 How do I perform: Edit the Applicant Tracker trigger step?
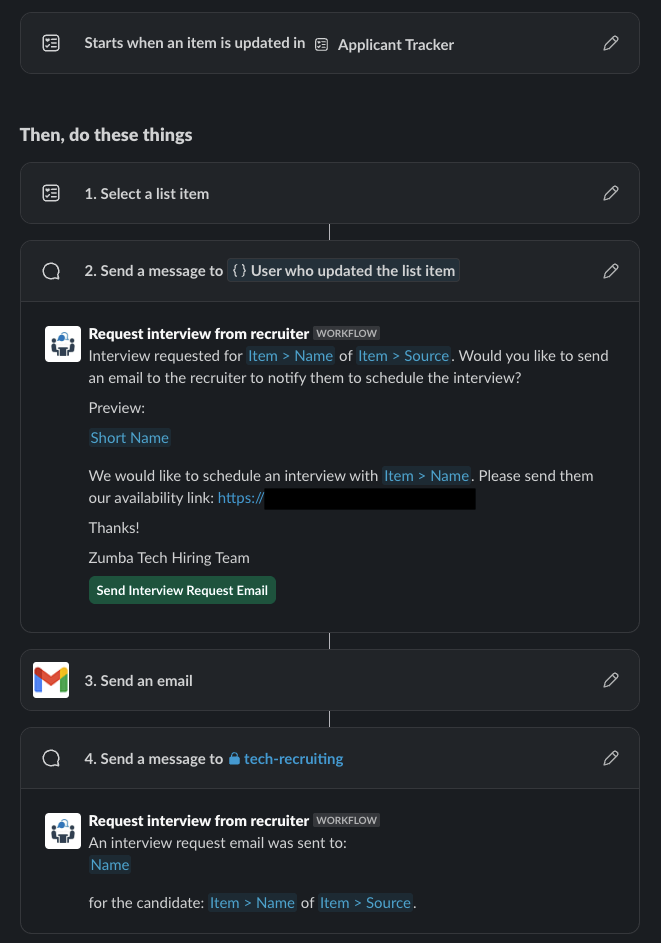tap(610, 43)
